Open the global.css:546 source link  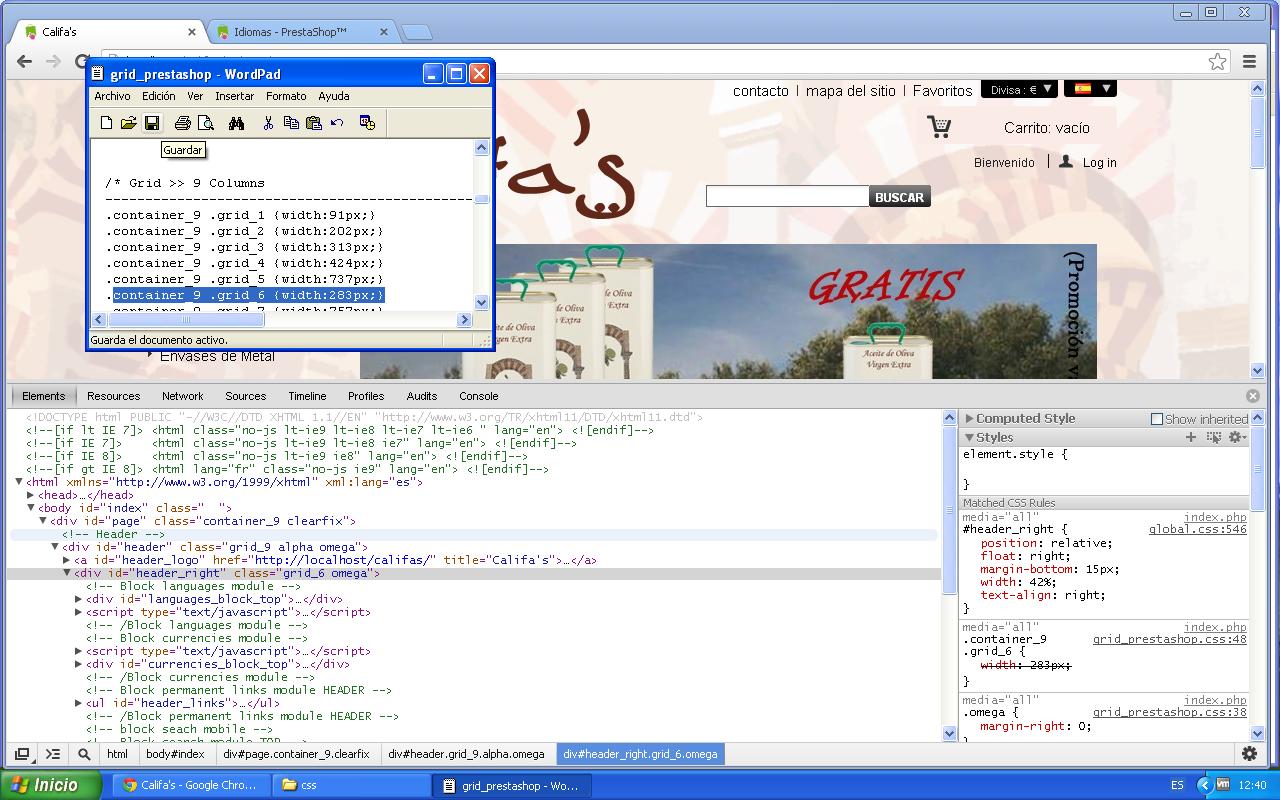1198,529
